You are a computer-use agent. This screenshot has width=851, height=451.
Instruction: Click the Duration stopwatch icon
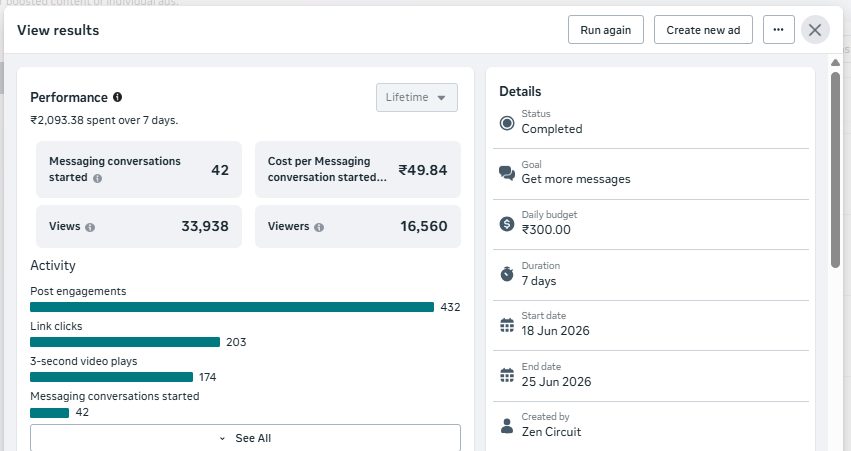[507, 274]
